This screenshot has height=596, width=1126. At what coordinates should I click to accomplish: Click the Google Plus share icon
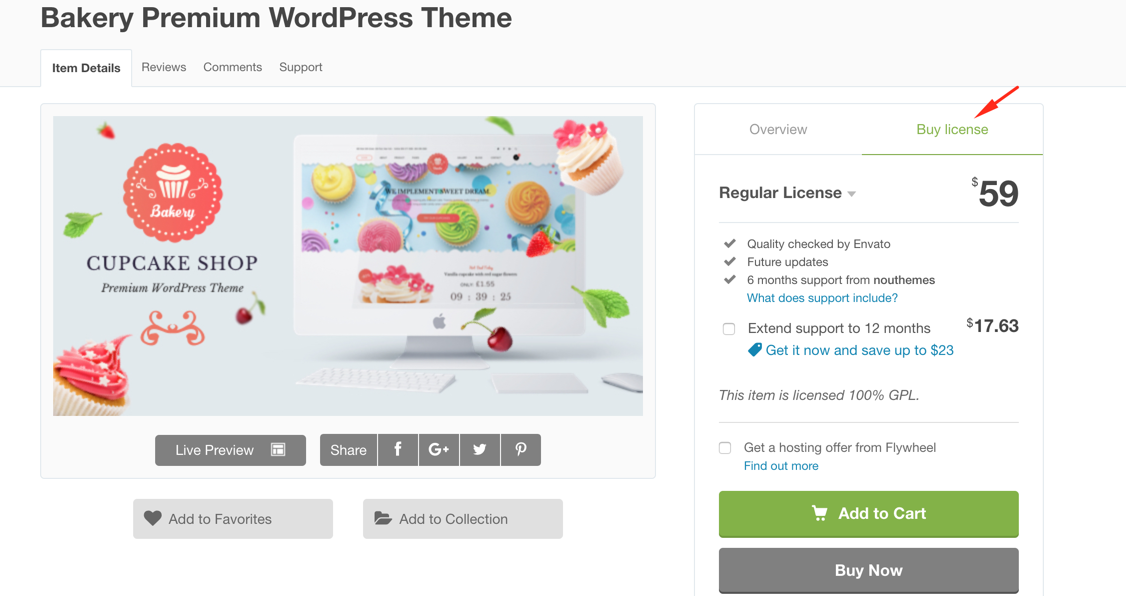(x=439, y=450)
